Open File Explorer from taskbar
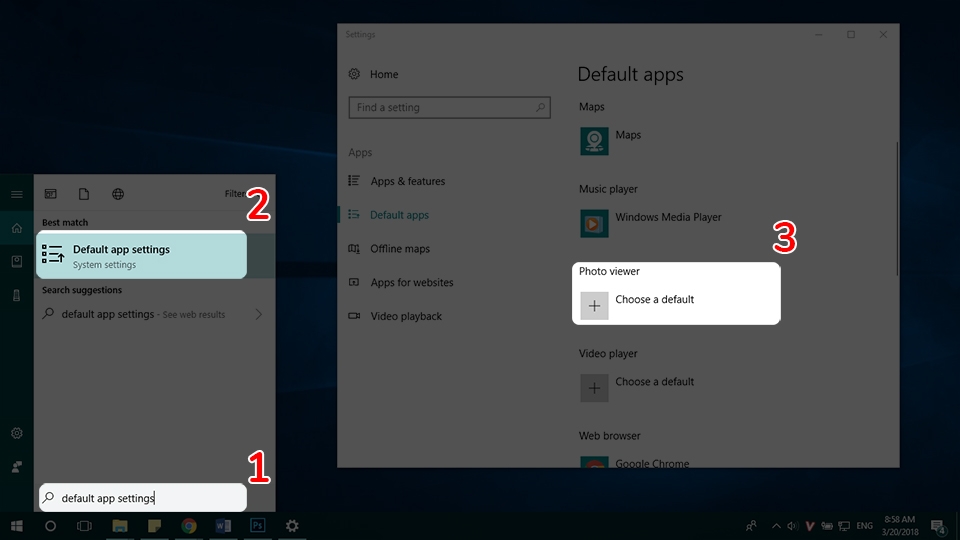Viewport: 960px width, 540px height. [x=120, y=526]
